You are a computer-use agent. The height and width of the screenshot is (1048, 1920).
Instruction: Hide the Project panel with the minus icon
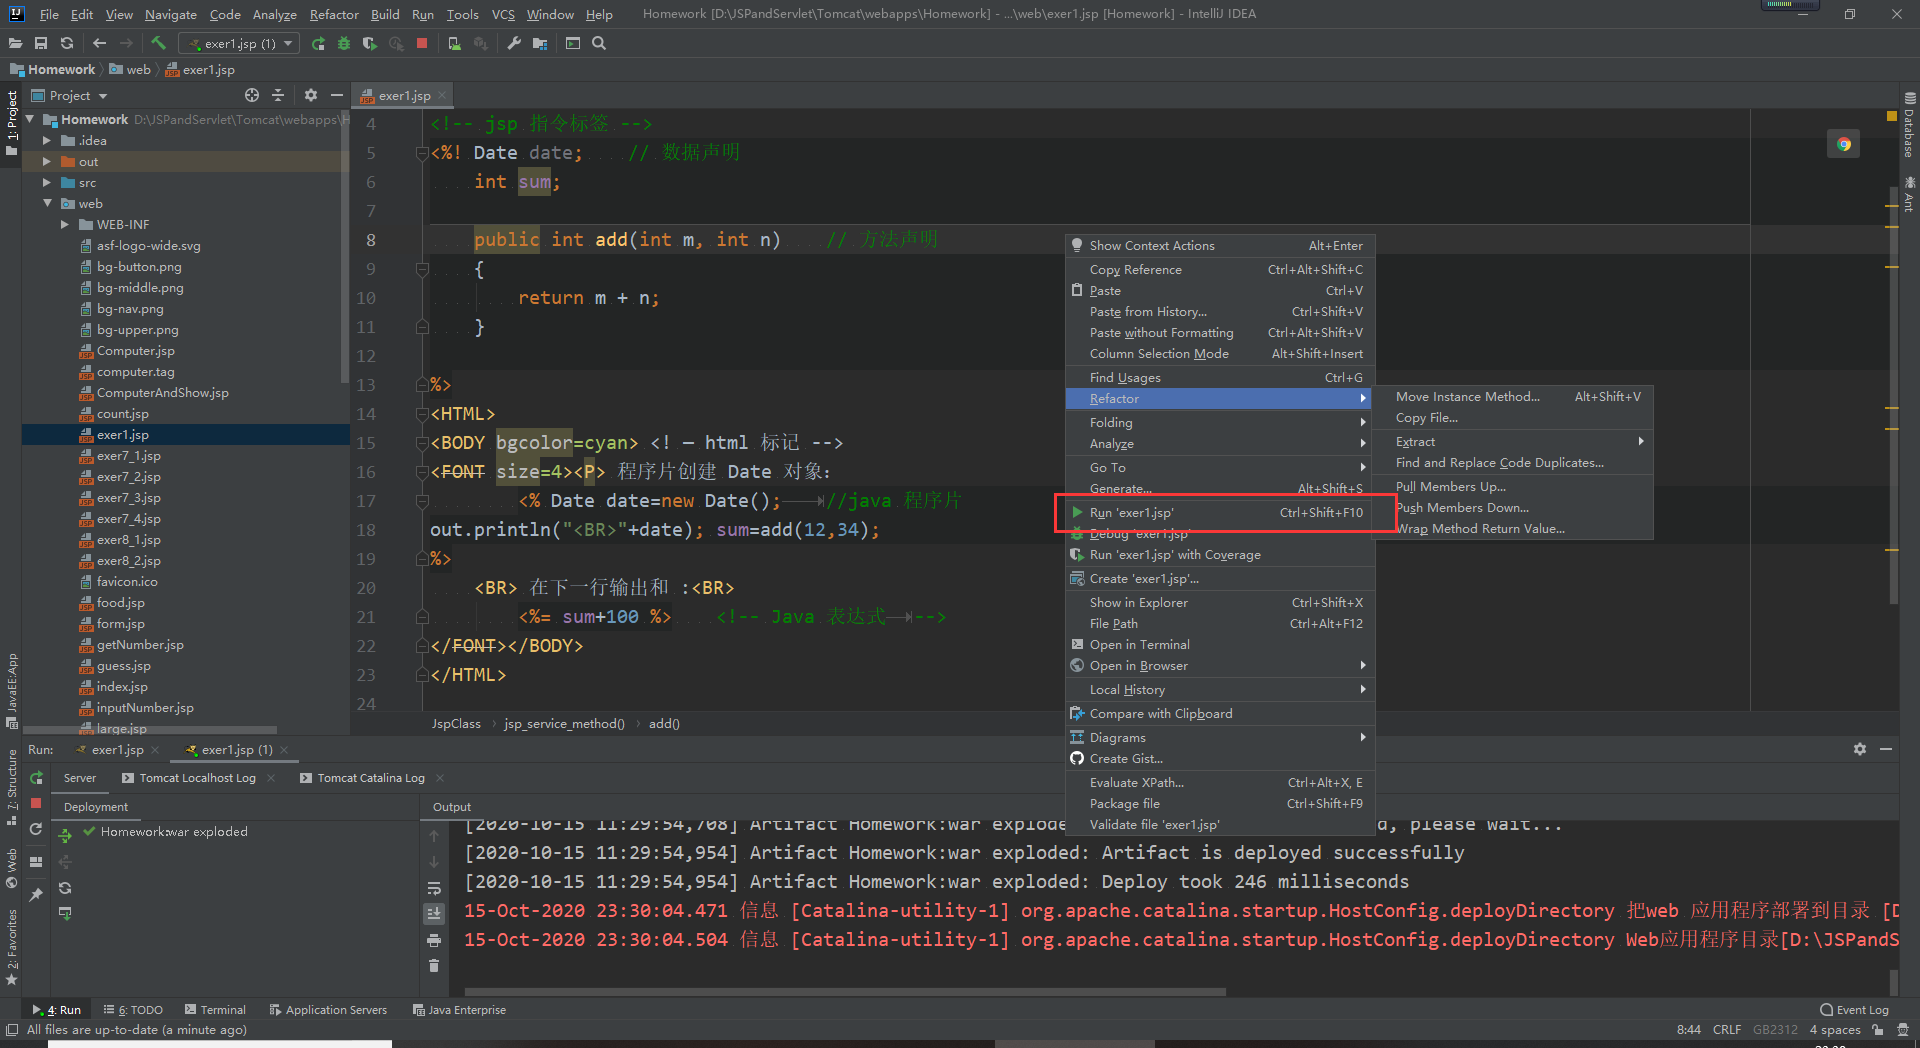(337, 95)
